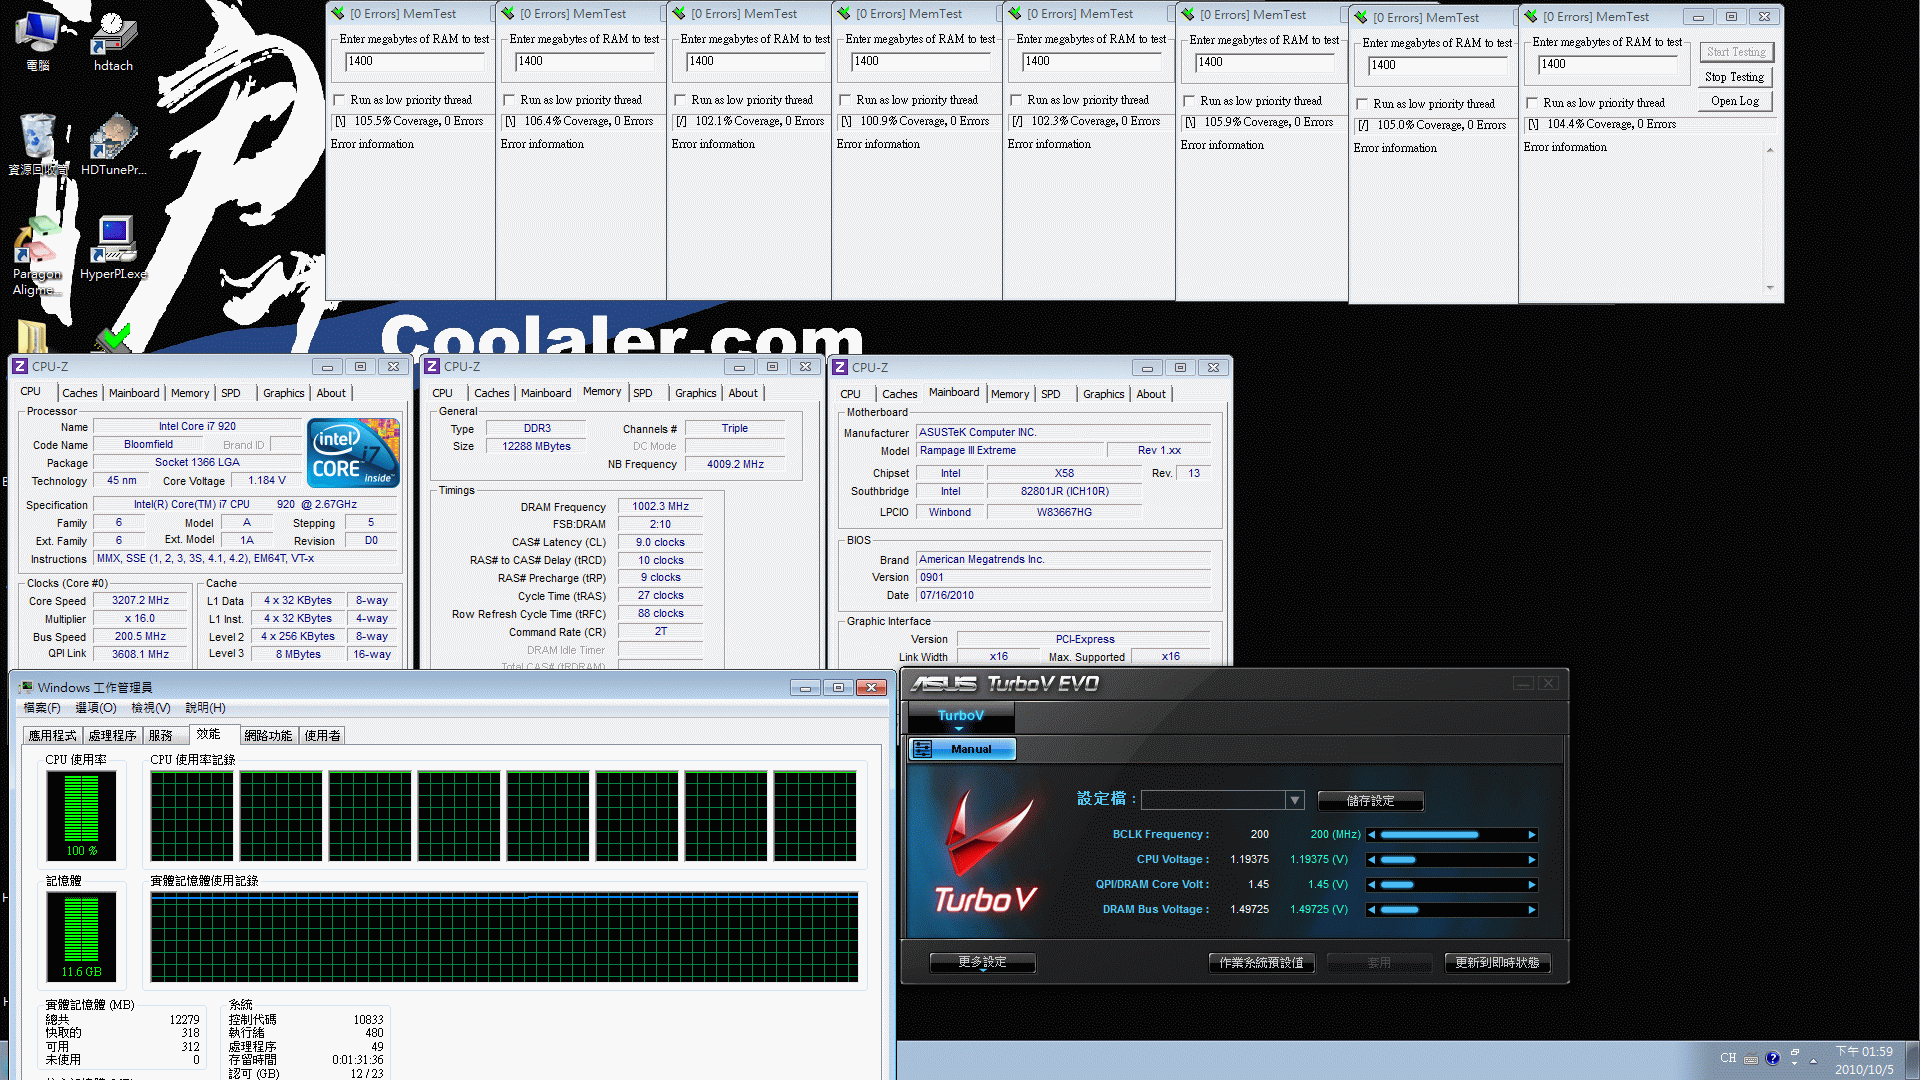
Task: Click the Open Log button in MemTest
Action: tap(1735, 101)
